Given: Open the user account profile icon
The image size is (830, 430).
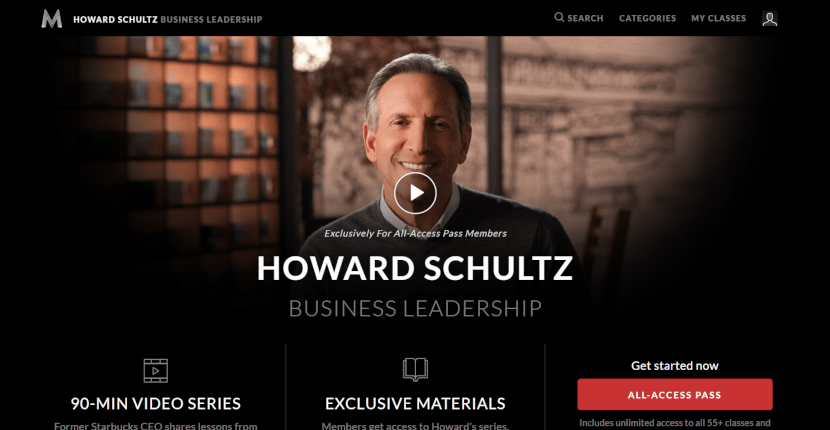Looking at the screenshot, I should (x=769, y=19).
